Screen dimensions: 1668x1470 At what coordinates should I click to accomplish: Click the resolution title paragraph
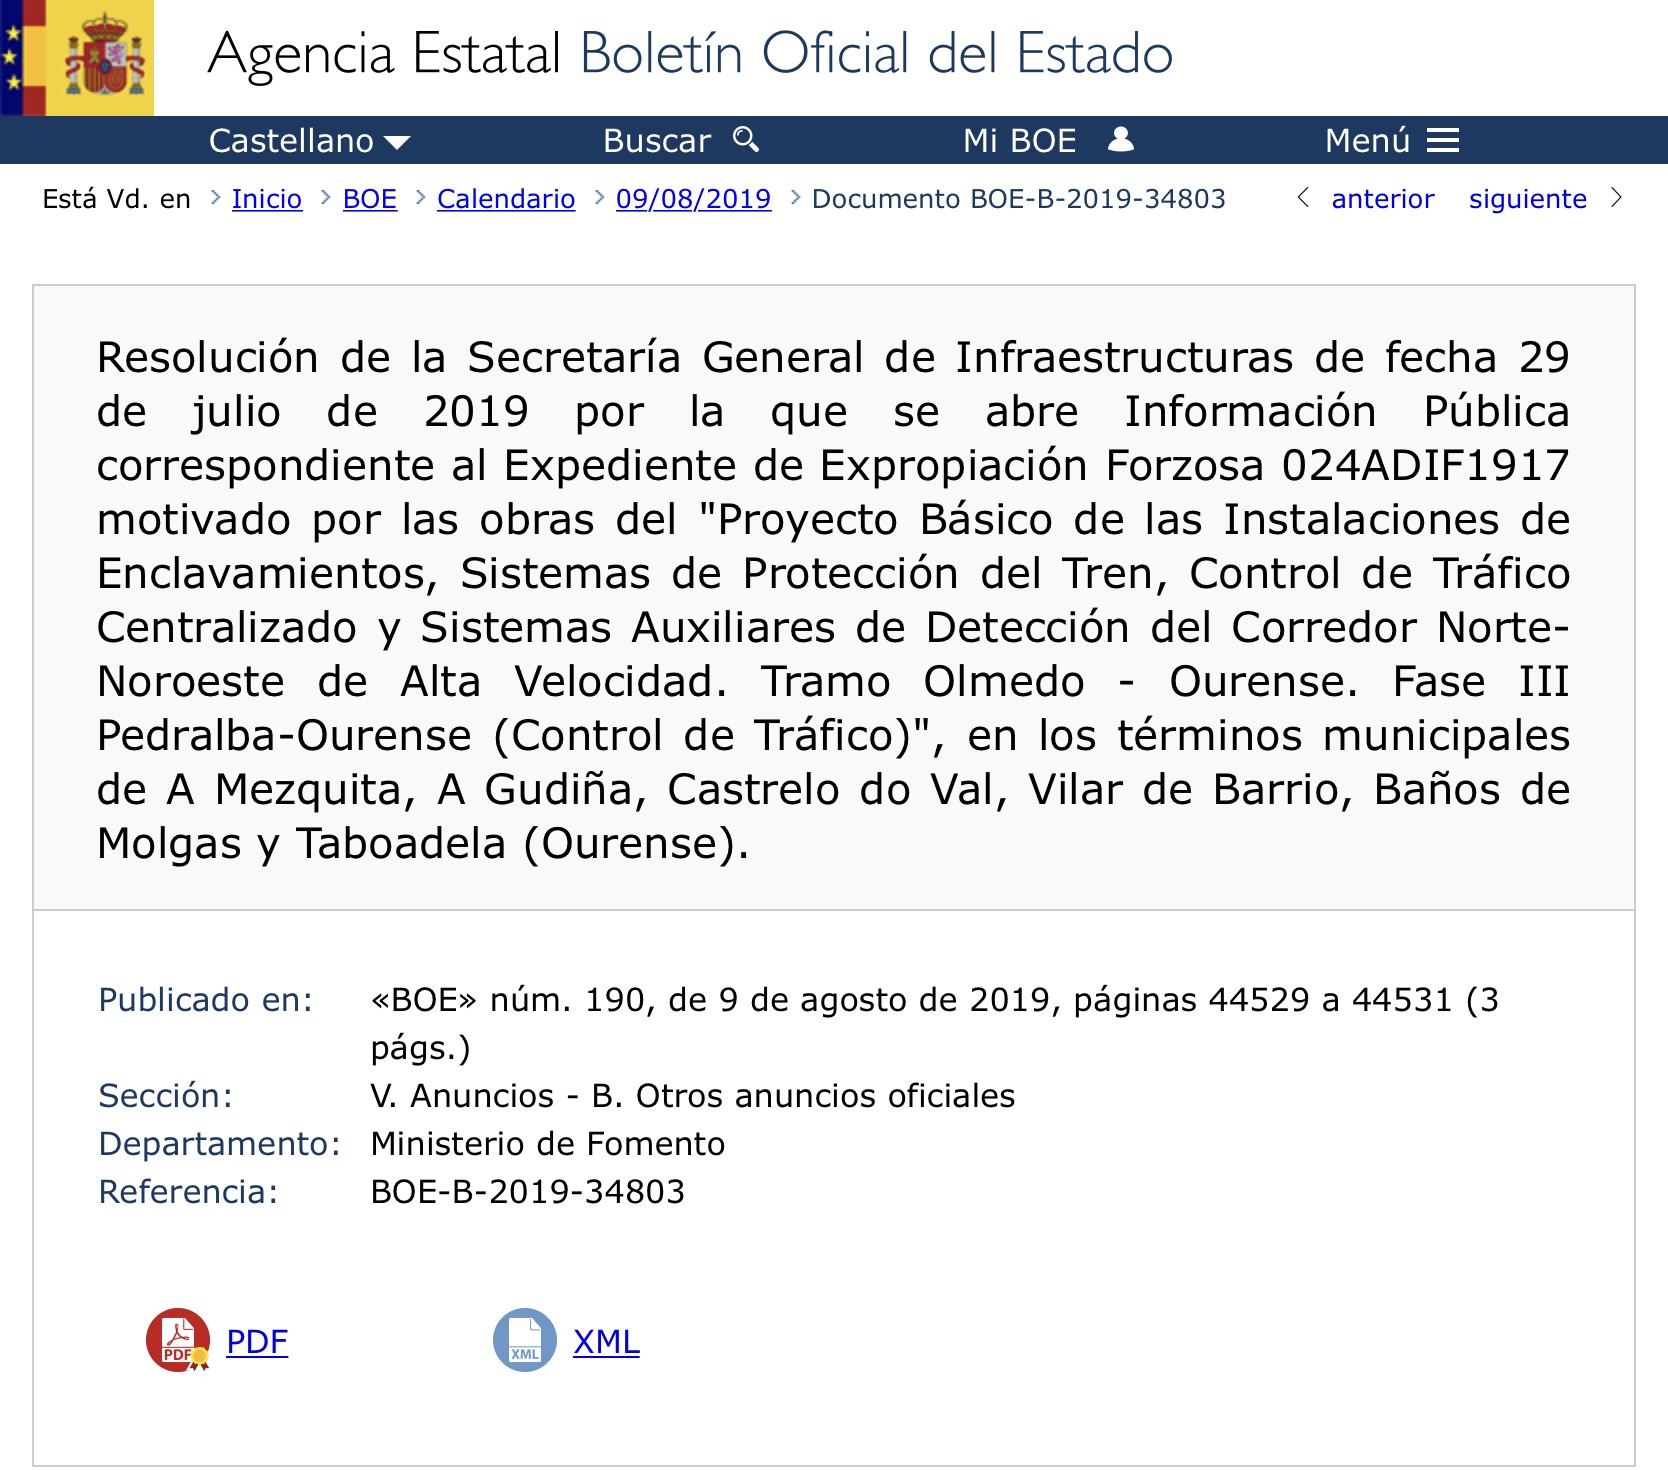pyautogui.click(x=834, y=600)
